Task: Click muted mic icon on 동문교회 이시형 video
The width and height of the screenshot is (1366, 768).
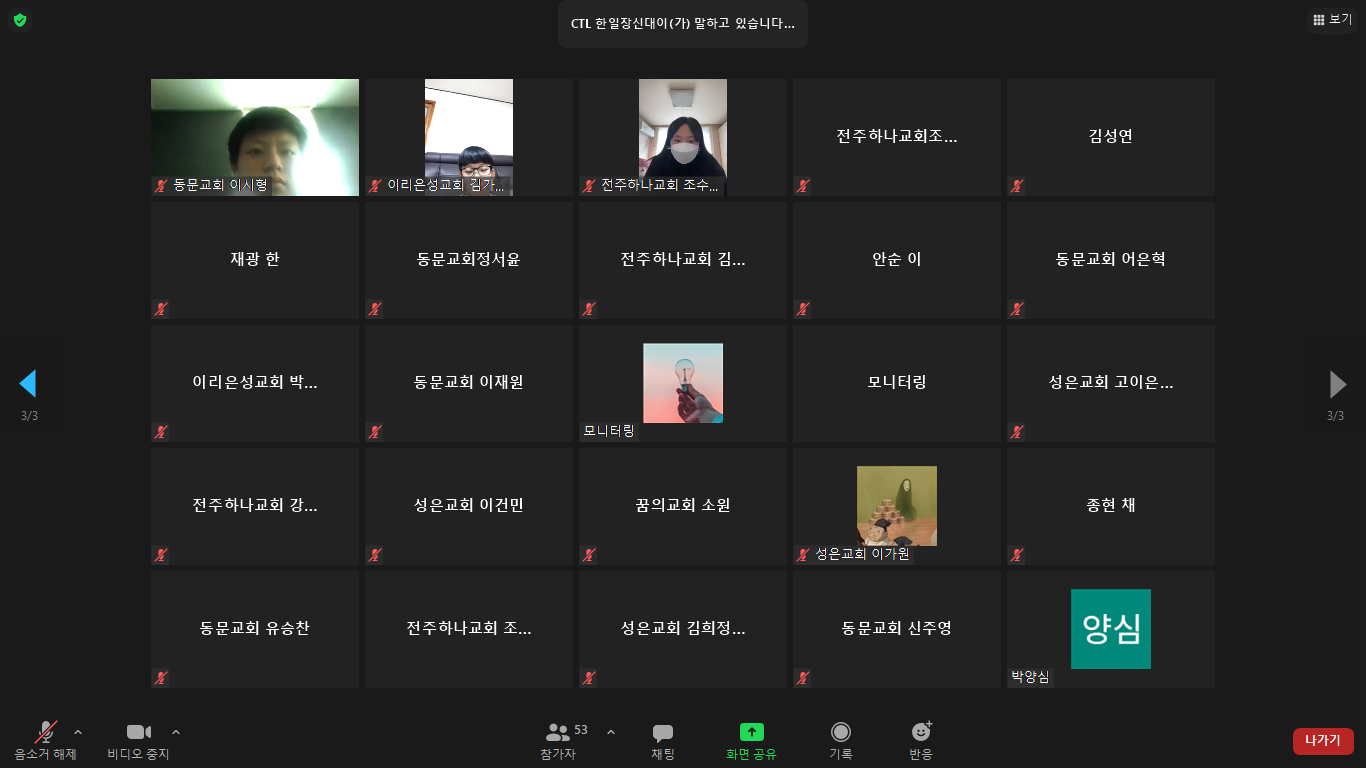Action: [161, 186]
